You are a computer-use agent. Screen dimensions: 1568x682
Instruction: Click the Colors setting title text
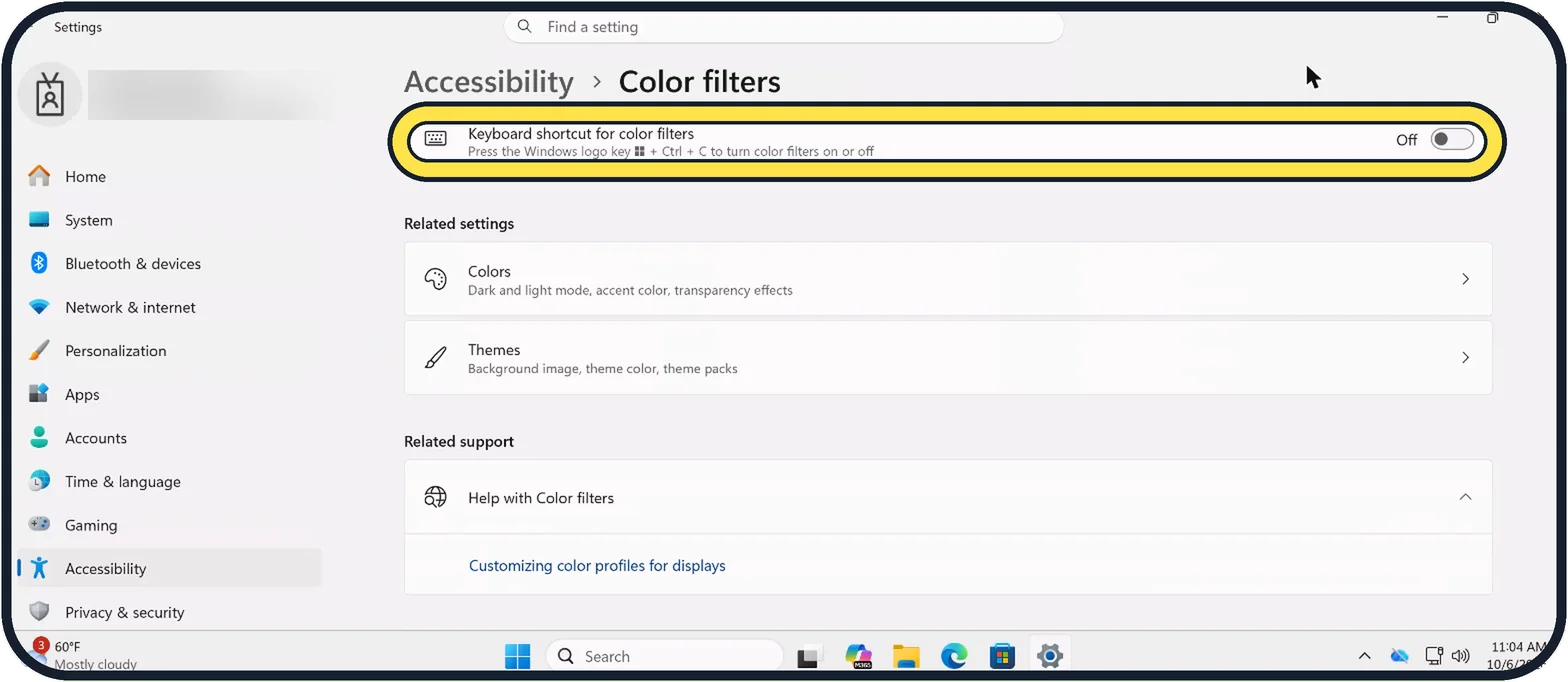click(x=489, y=271)
